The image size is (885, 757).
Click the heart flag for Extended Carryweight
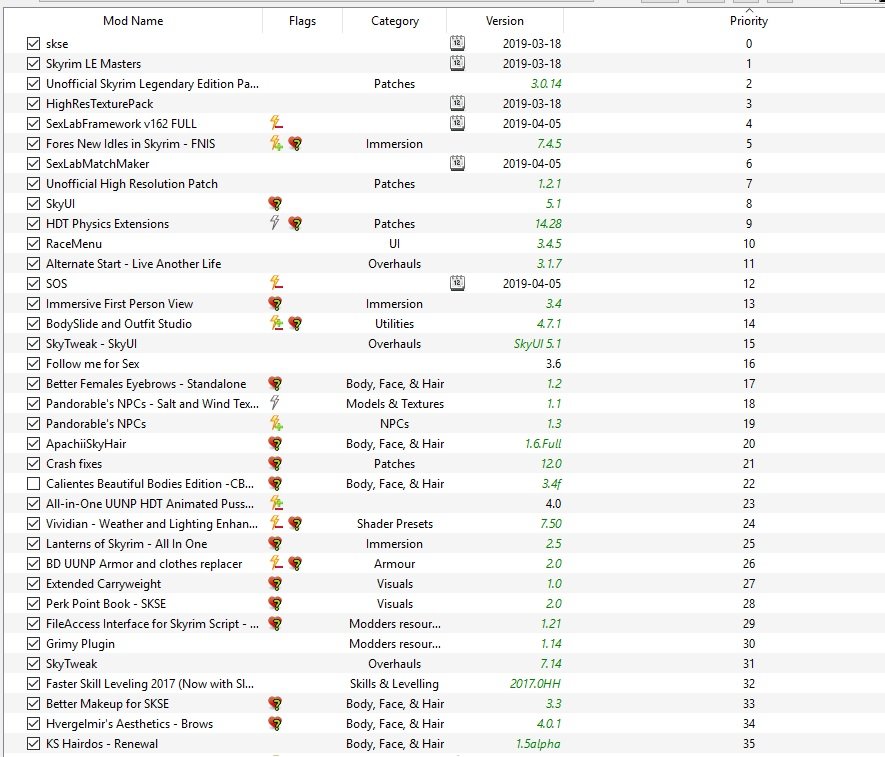pyautogui.click(x=275, y=584)
